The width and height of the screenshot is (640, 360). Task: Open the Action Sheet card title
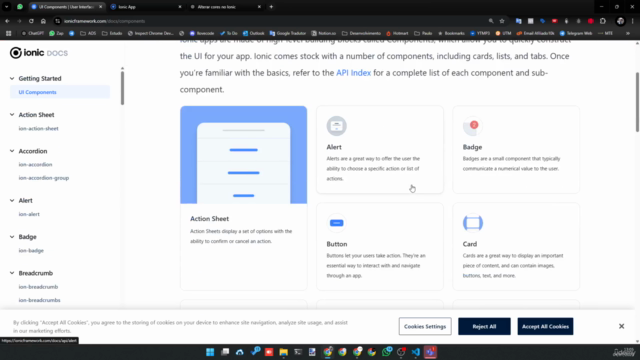click(209, 219)
